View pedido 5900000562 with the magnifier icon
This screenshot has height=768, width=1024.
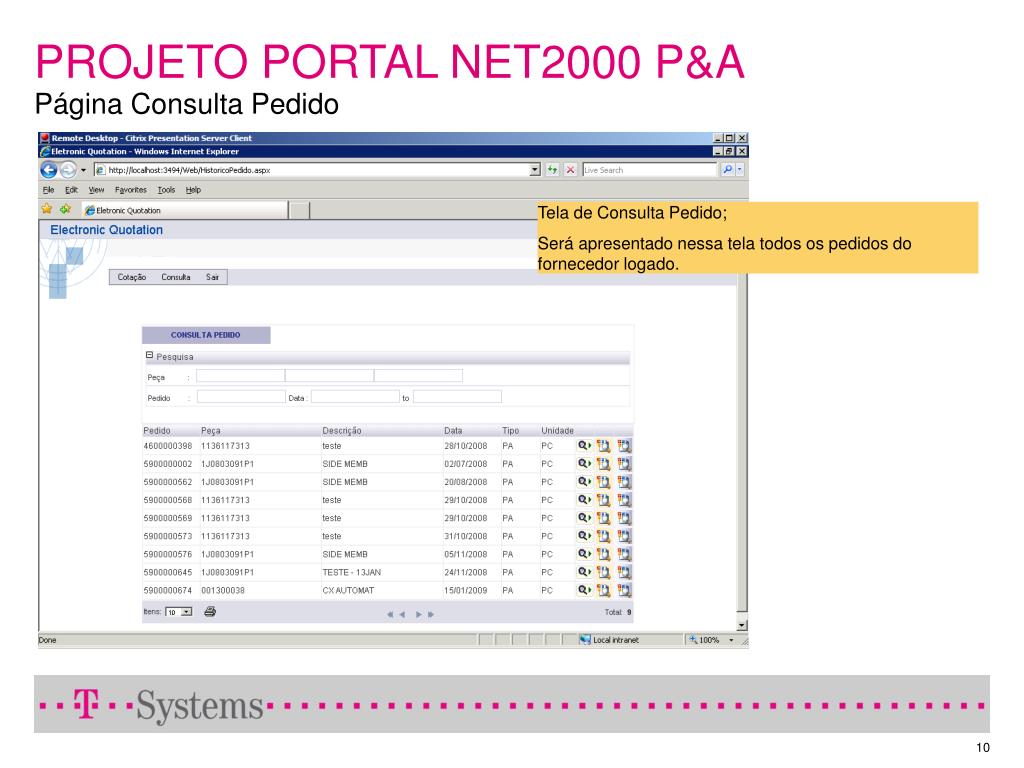click(584, 482)
